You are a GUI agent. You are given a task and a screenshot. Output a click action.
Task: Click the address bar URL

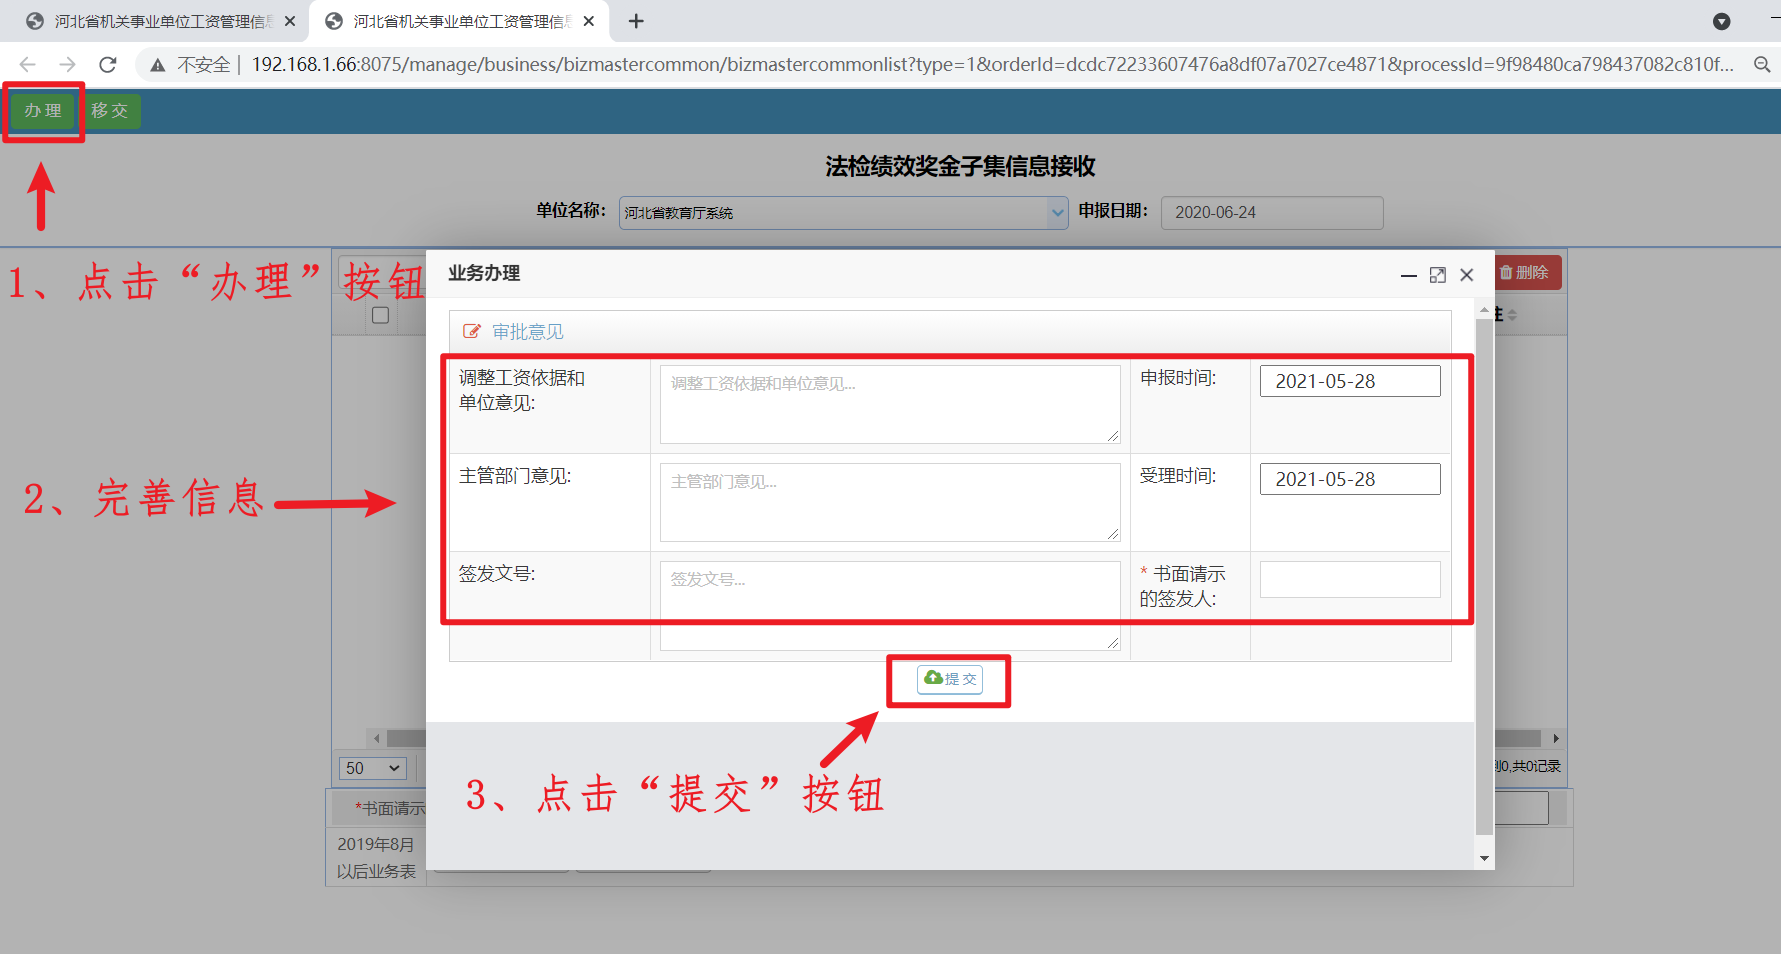click(992, 65)
